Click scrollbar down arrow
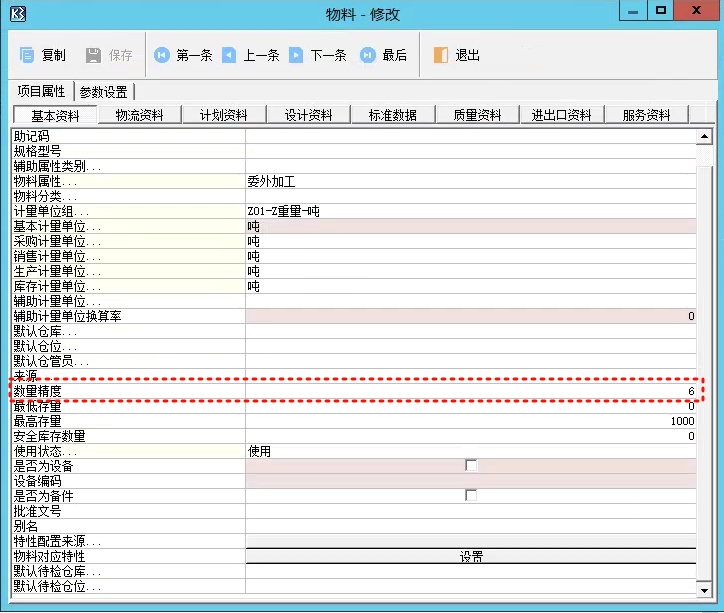724x613 pixels. 704,590
